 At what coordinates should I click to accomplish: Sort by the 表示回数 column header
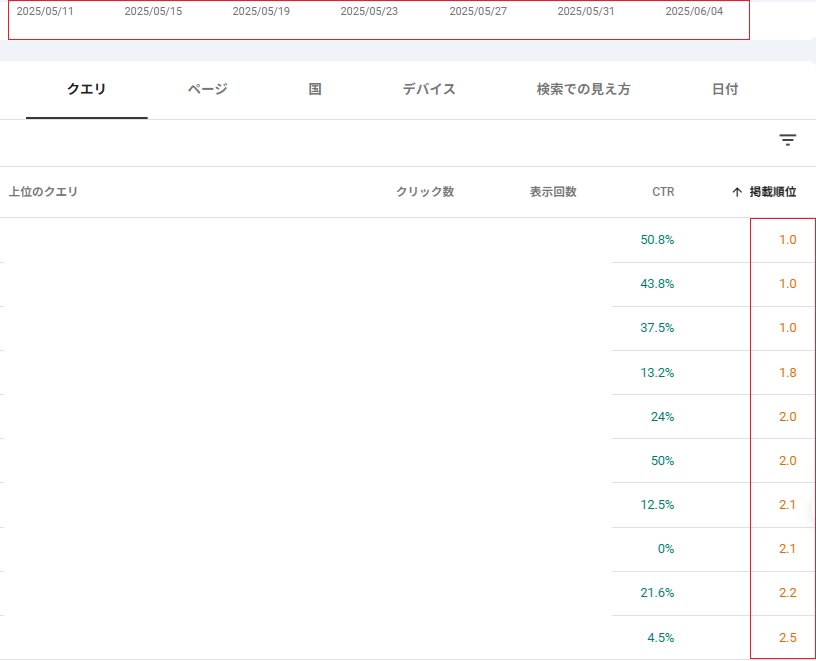[553, 192]
